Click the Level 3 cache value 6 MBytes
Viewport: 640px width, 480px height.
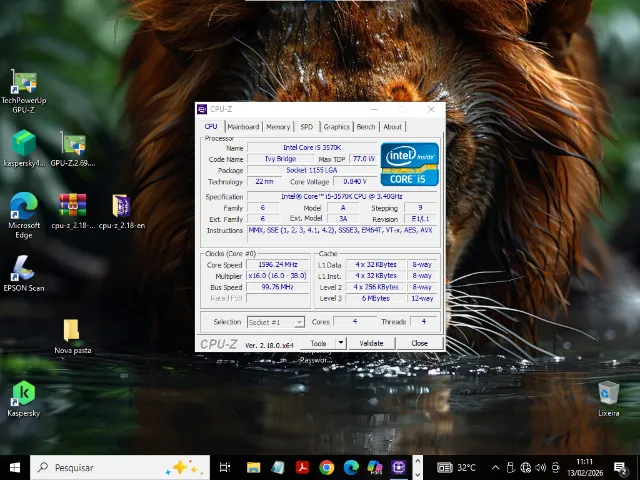pos(376,298)
